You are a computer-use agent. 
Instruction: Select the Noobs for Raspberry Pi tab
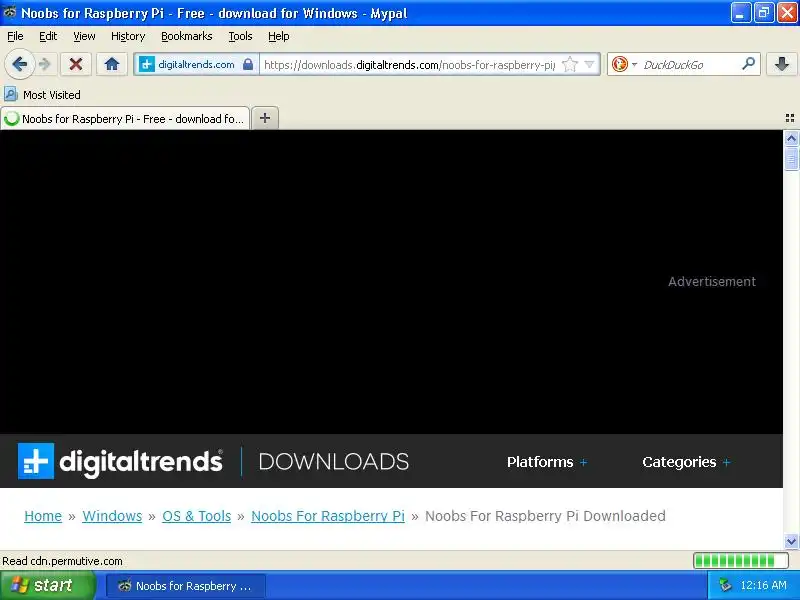(125, 118)
